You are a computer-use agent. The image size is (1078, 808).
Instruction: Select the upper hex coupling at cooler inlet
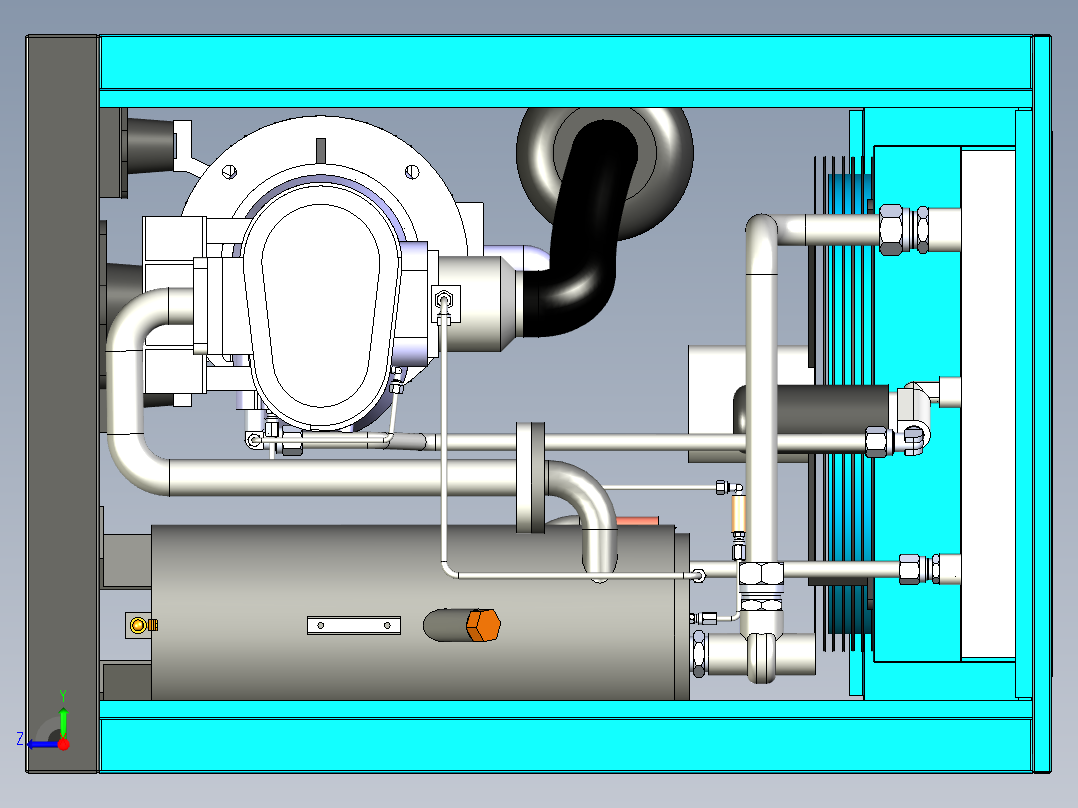[892, 230]
